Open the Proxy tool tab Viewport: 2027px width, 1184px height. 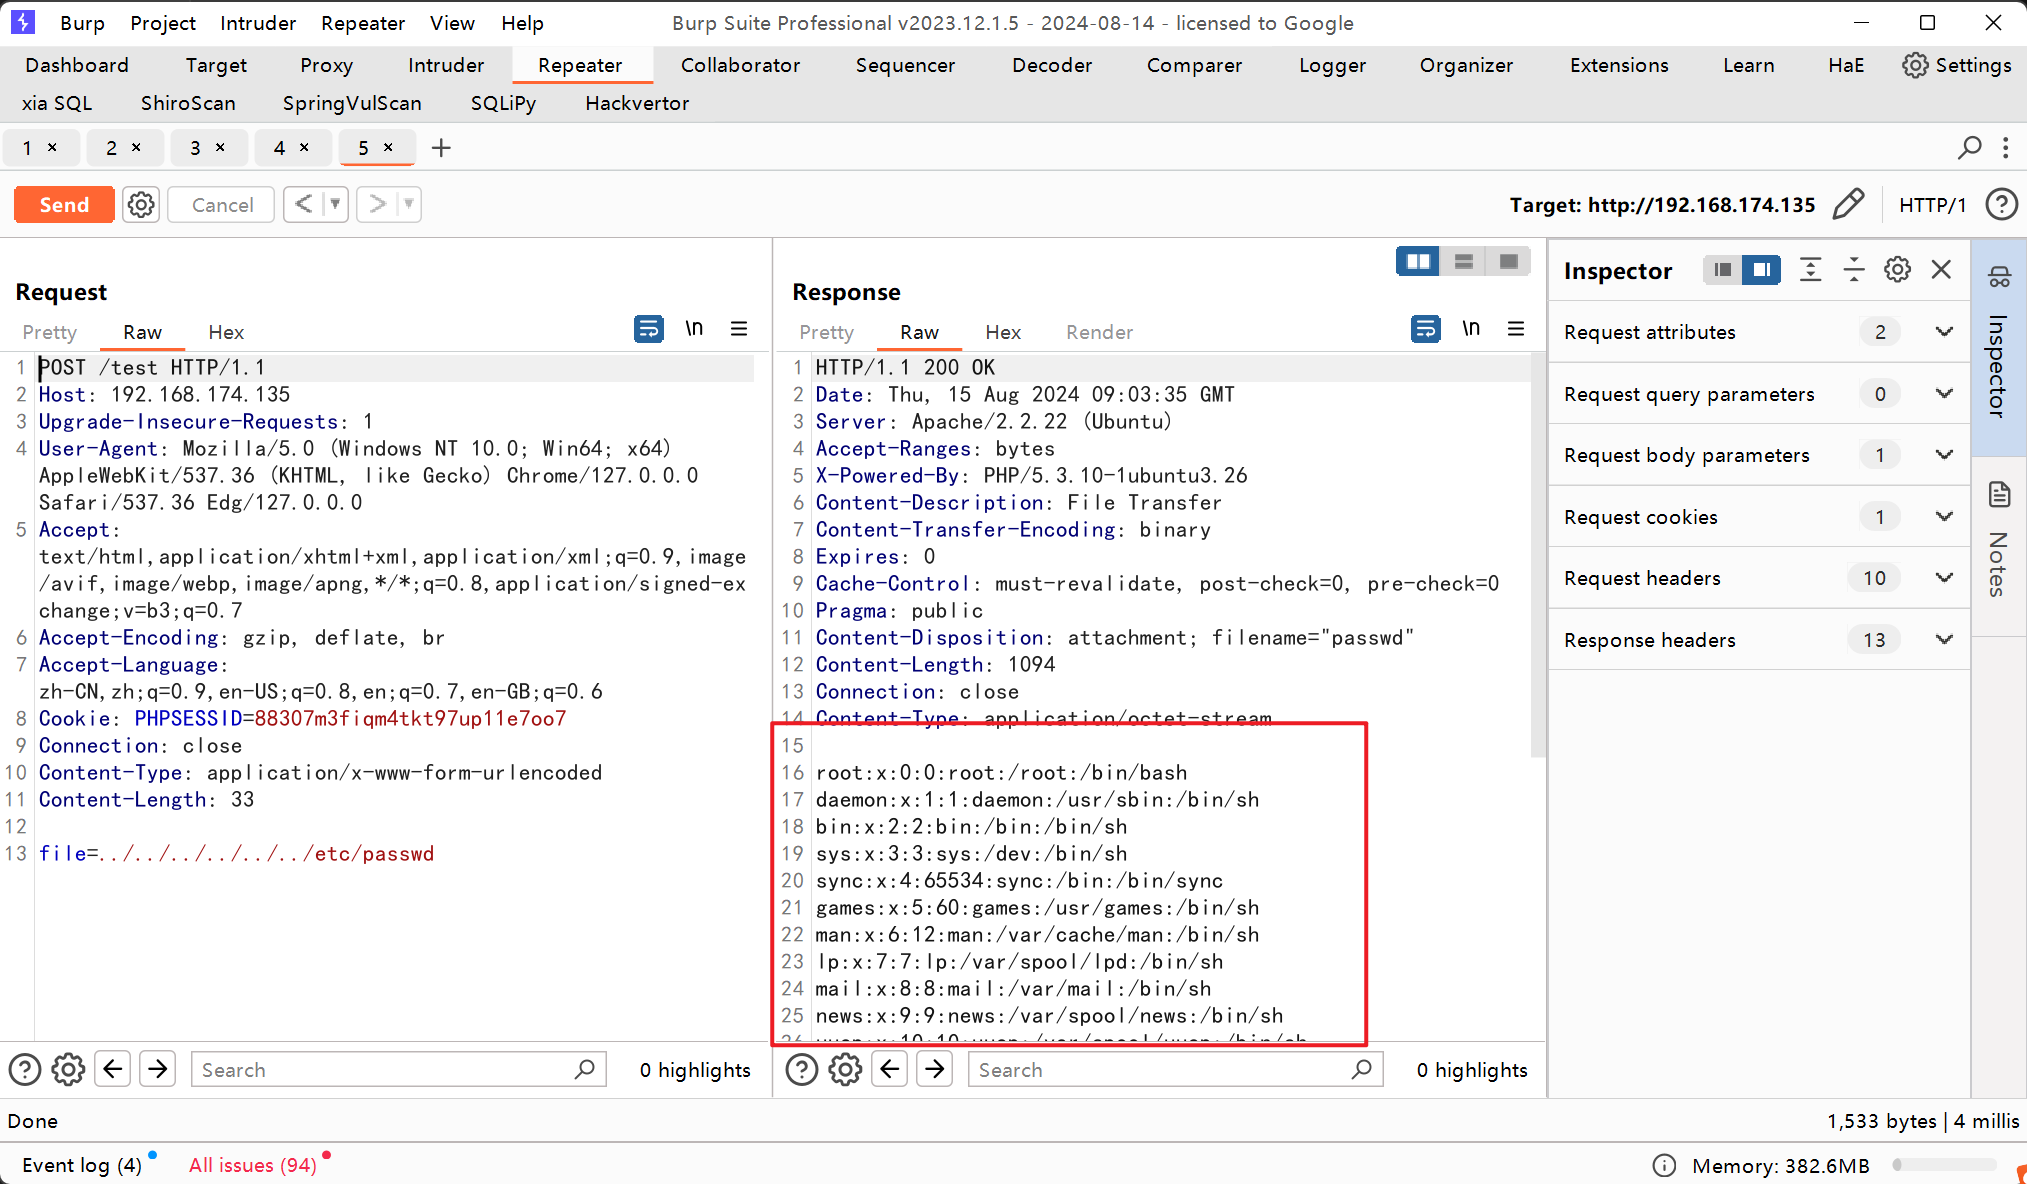[326, 65]
